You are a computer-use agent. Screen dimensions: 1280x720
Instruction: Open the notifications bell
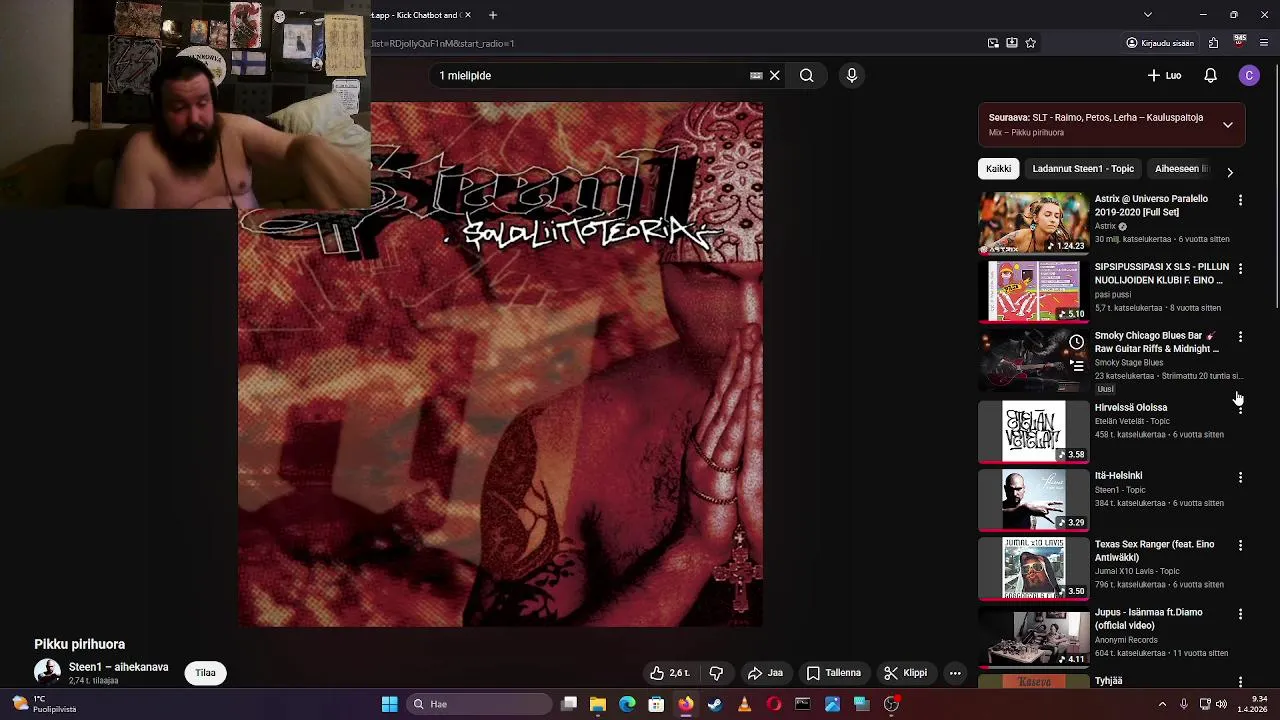coord(1210,75)
